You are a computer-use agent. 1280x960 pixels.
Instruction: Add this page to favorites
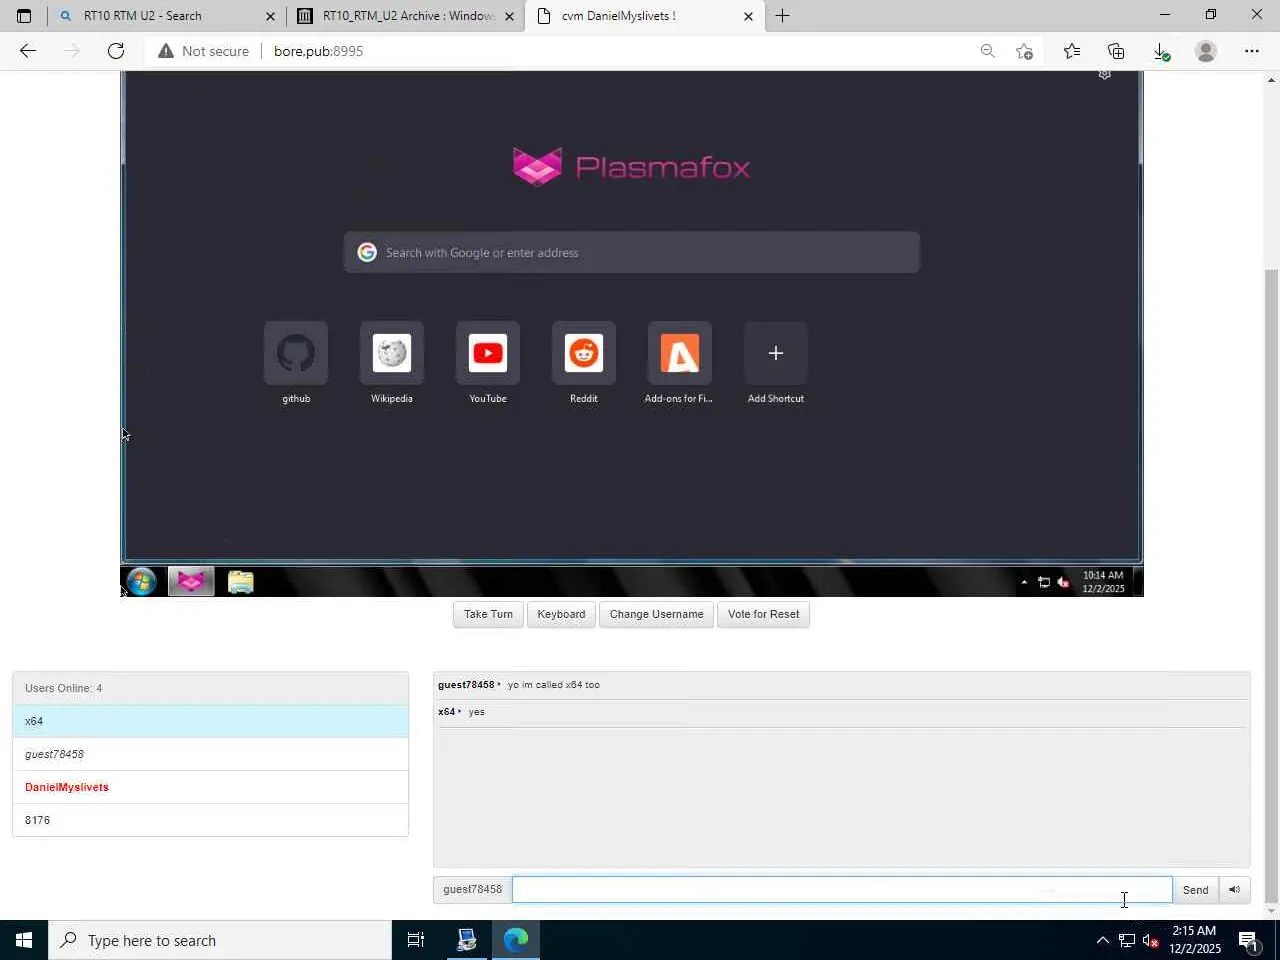(x=1024, y=51)
